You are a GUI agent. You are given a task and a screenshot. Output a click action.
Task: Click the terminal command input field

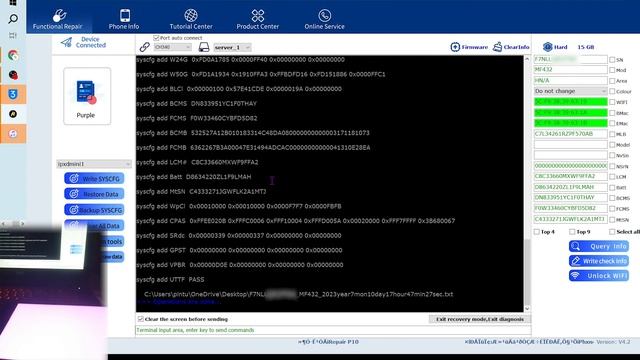tap(333, 330)
